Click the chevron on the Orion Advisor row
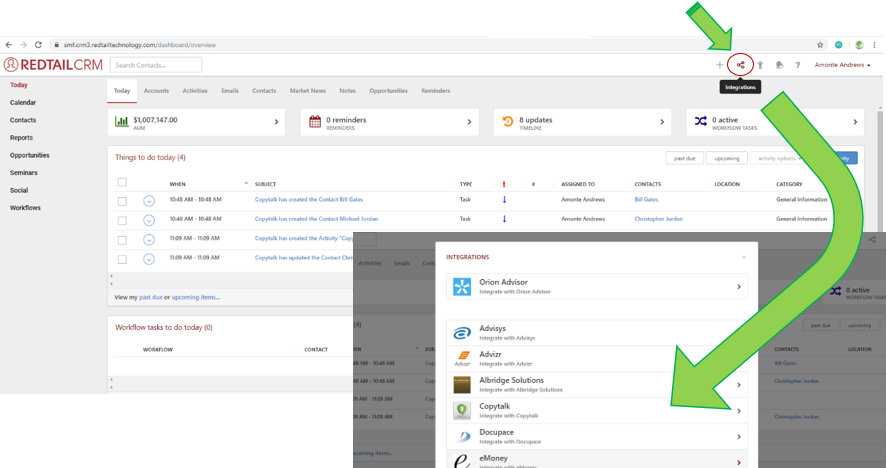Image resolution: width=887 pixels, height=468 pixels. pyautogui.click(x=739, y=287)
